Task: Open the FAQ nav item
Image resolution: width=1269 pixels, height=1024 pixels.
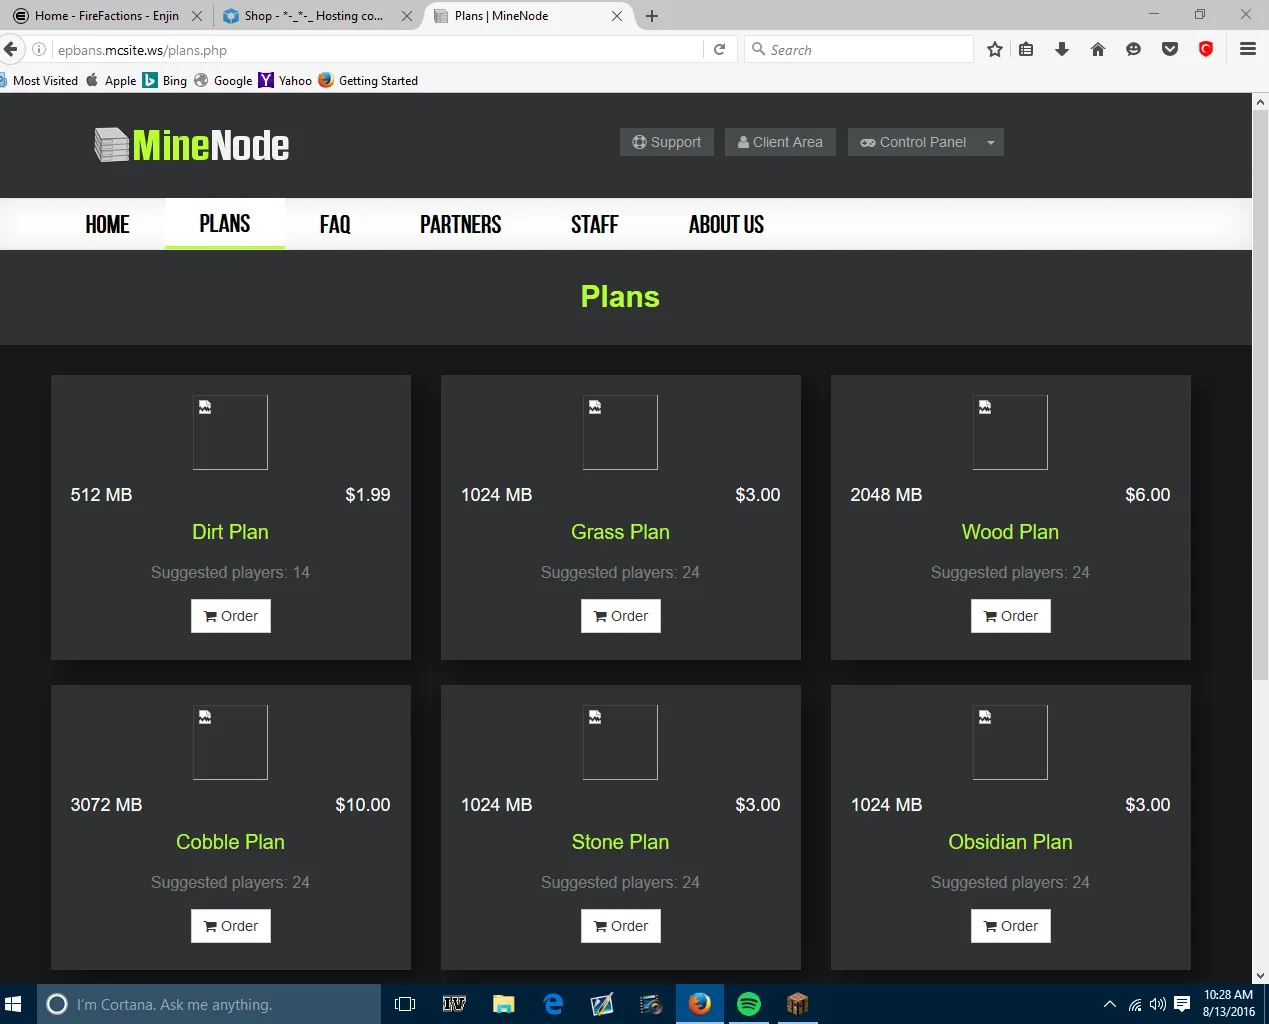Action: (335, 224)
